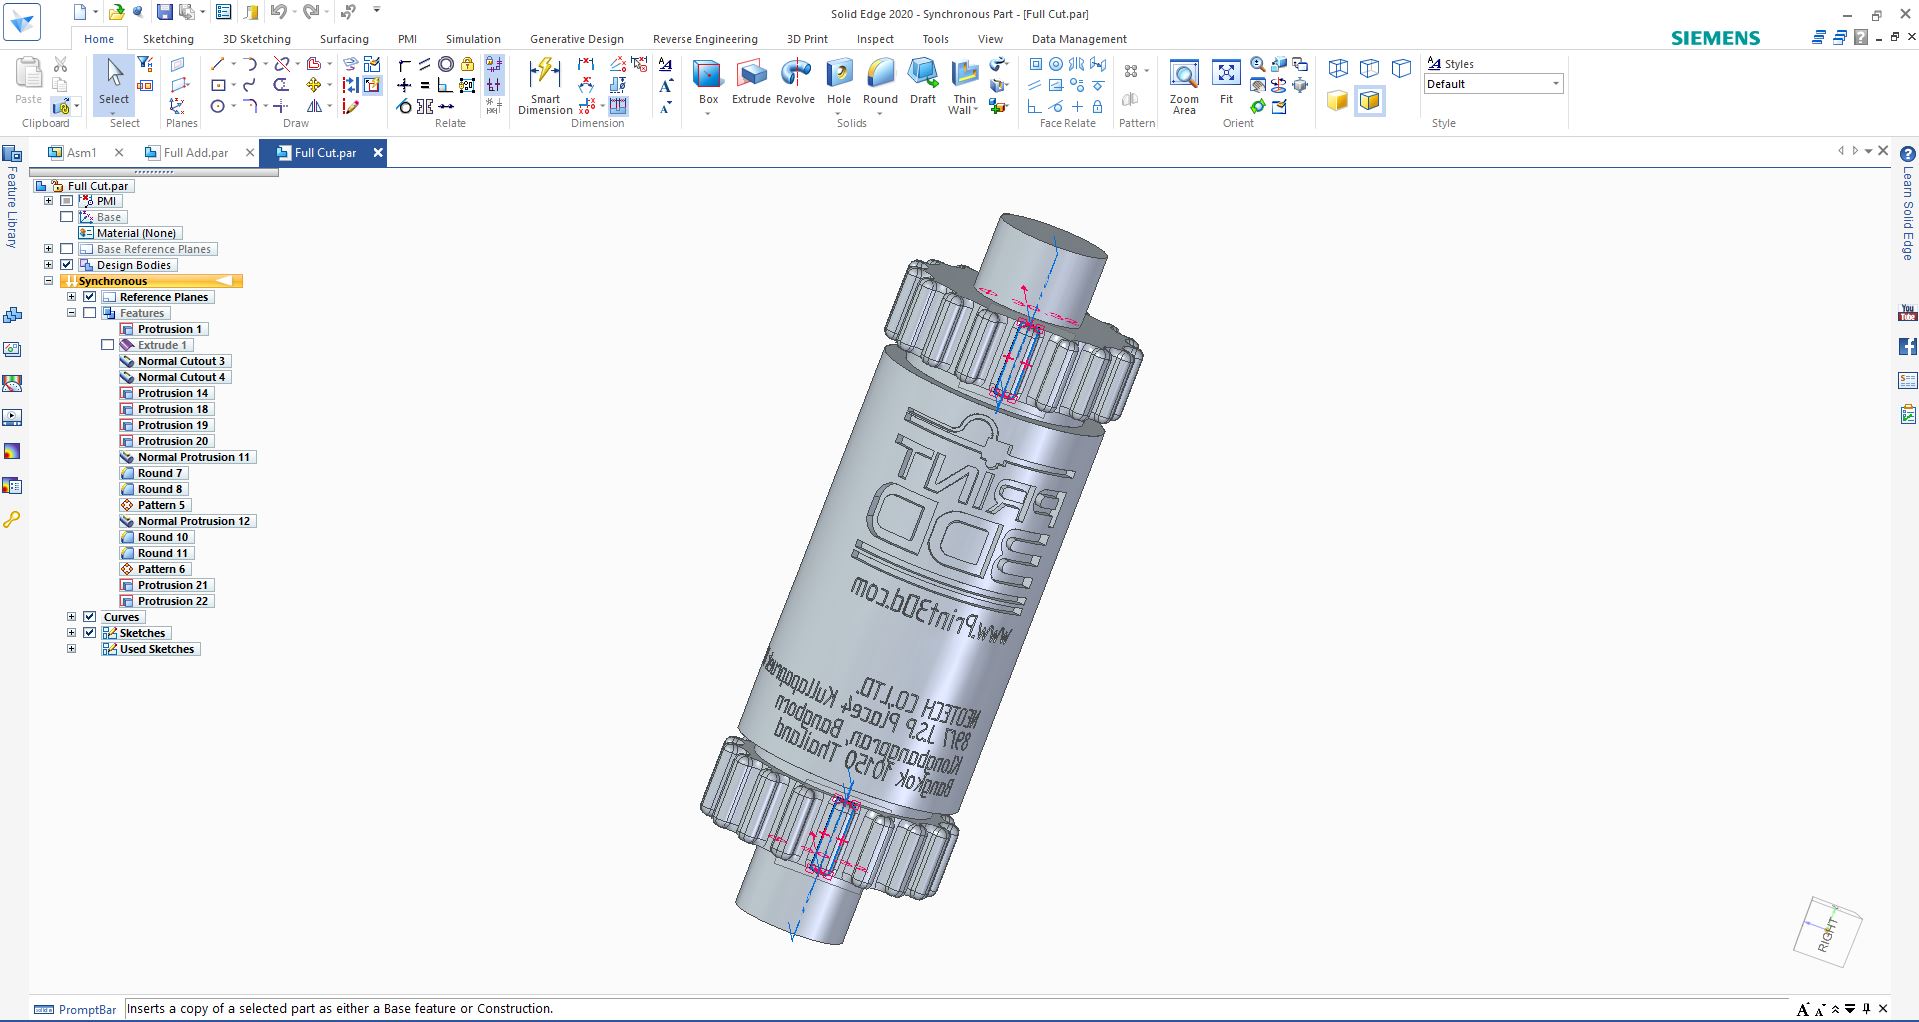The image size is (1919, 1022).
Task: Expand the Curves node
Action: 71,617
